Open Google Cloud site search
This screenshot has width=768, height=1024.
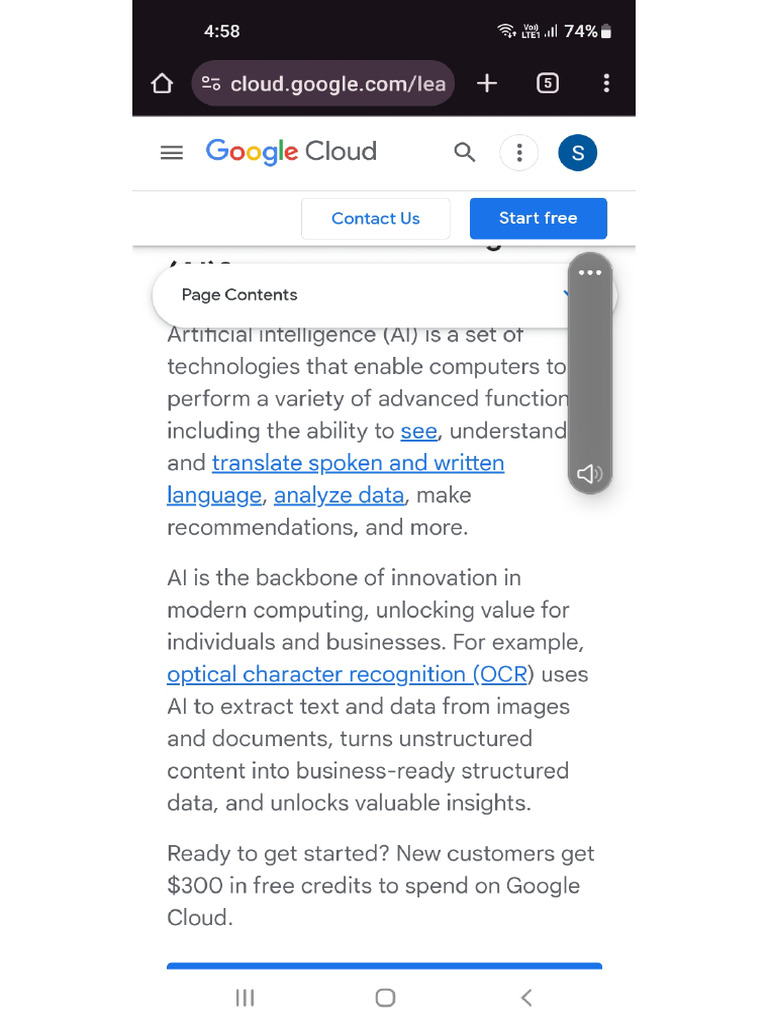pyautogui.click(x=464, y=153)
